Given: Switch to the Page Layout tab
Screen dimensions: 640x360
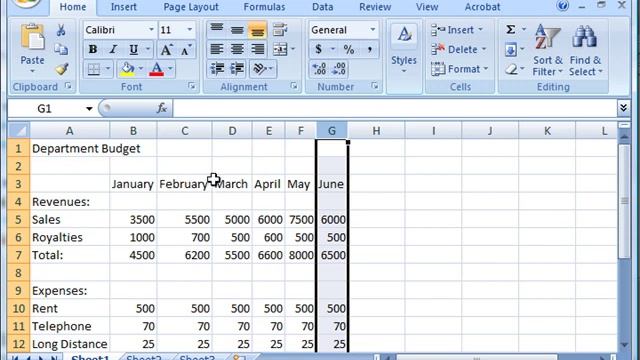Looking at the screenshot, I should coord(191,7).
